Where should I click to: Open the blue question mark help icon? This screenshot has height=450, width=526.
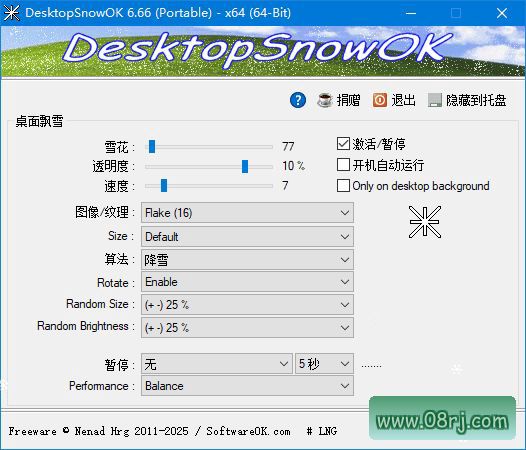tap(298, 100)
